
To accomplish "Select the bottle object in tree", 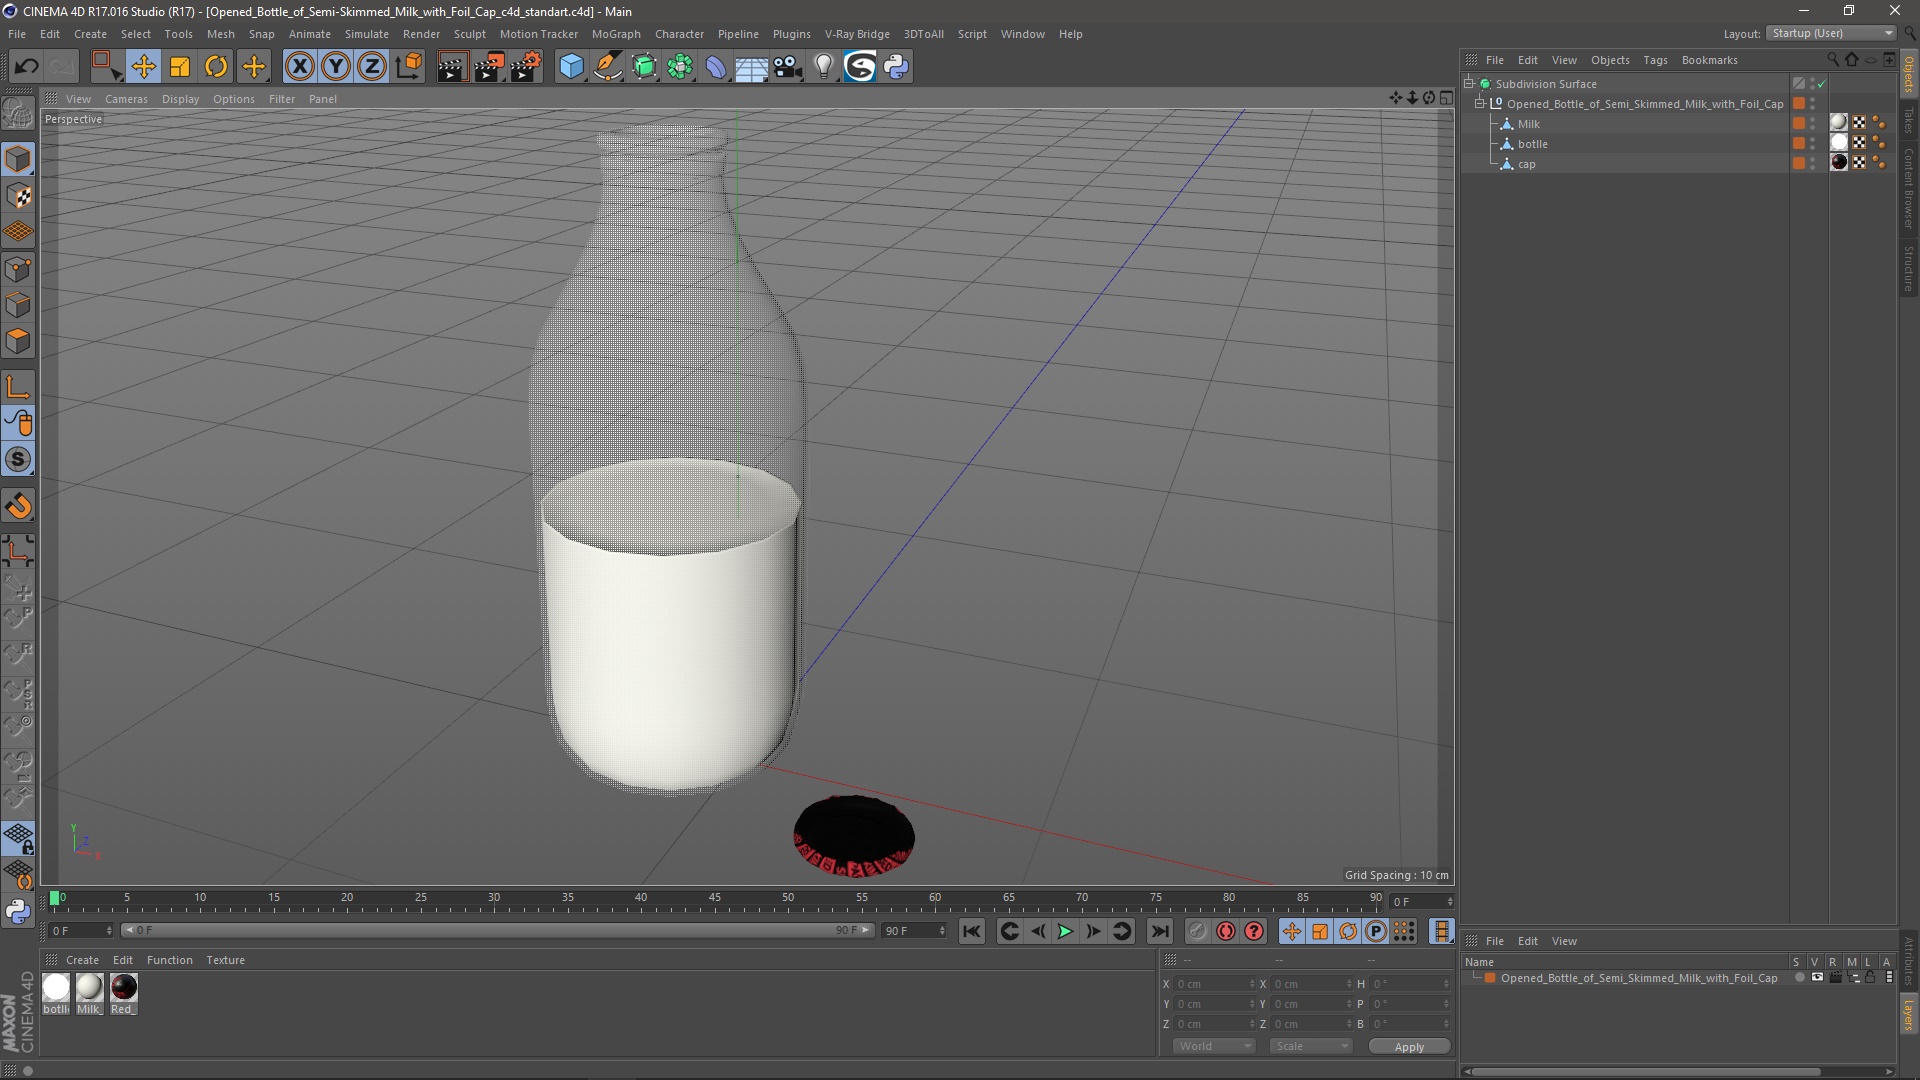I will point(1532,144).
